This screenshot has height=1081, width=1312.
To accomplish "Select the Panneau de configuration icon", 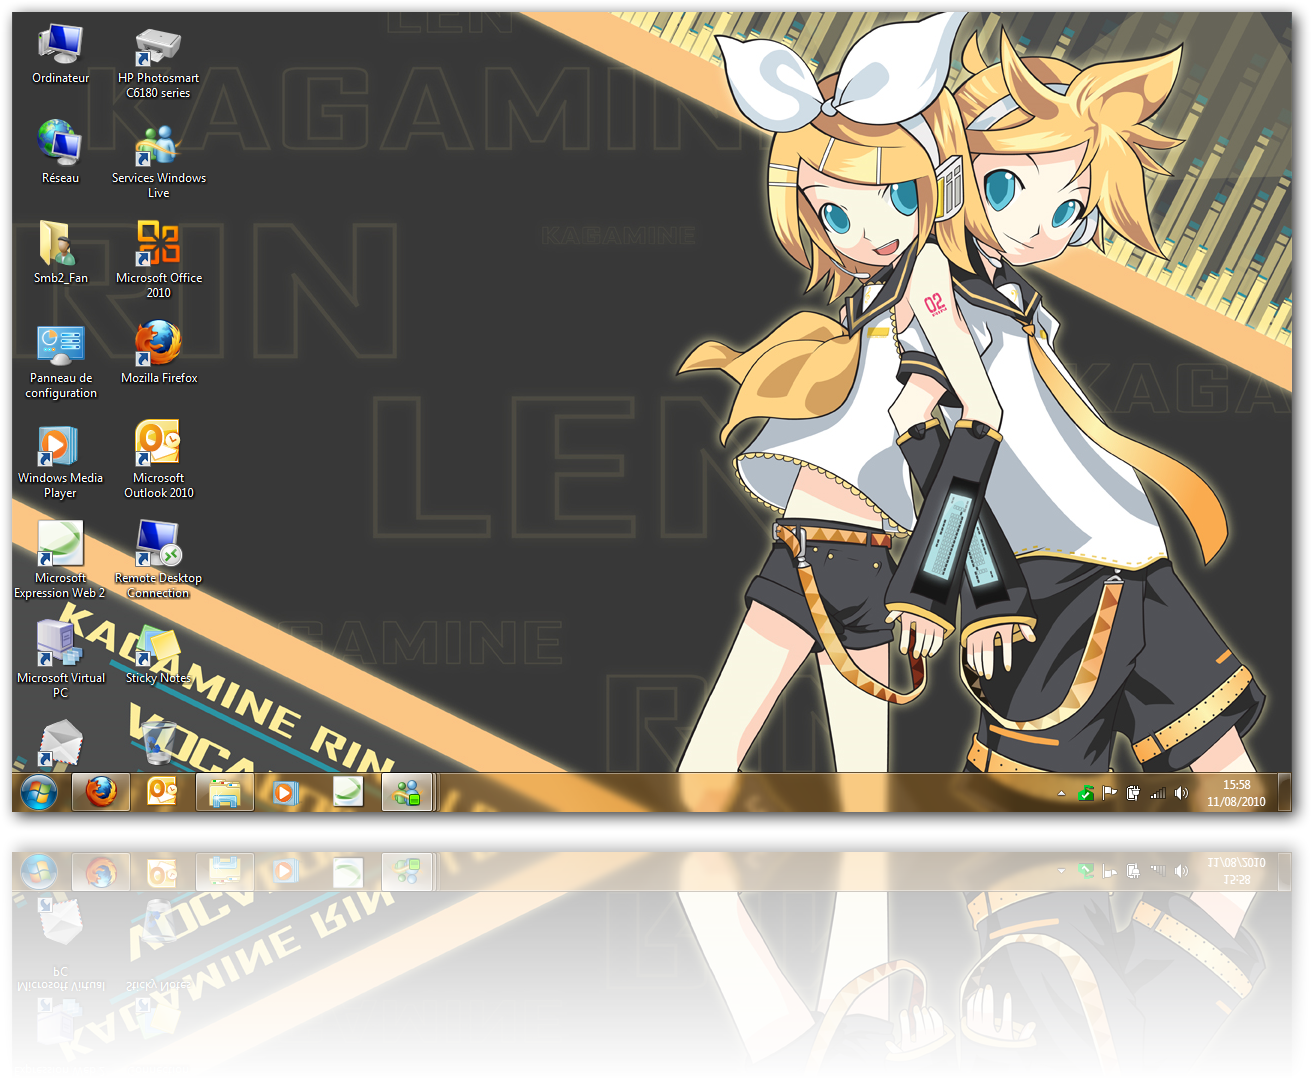I will coord(60,361).
